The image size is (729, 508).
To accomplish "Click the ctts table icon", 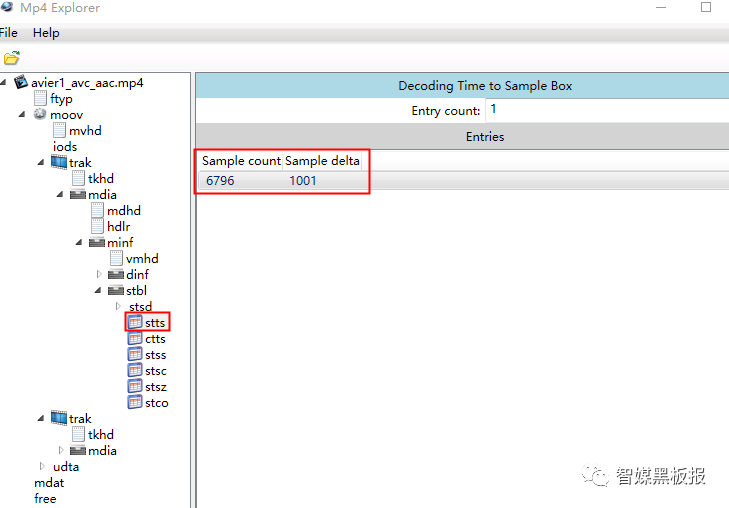I will 135,338.
